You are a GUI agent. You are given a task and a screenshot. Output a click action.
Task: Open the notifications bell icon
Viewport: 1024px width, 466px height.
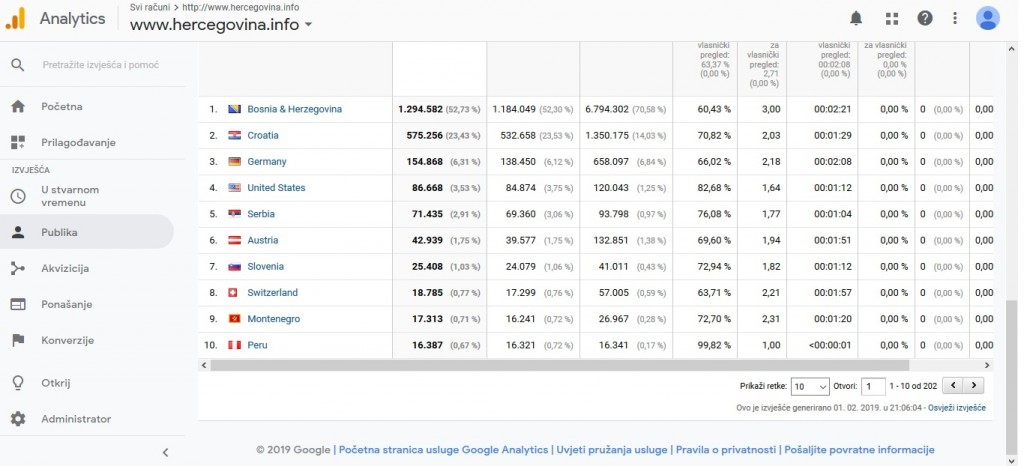pos(856,18)
